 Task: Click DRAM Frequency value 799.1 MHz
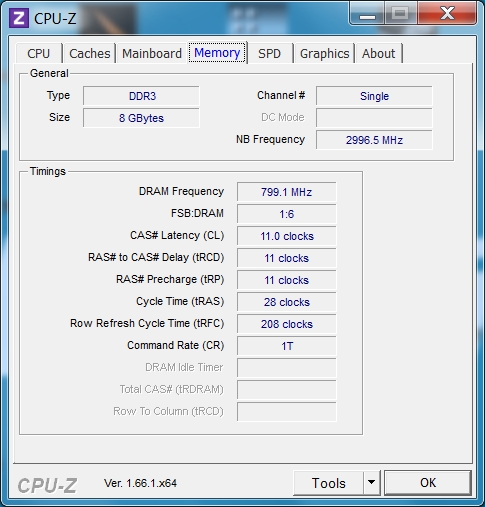coord(287,192)
